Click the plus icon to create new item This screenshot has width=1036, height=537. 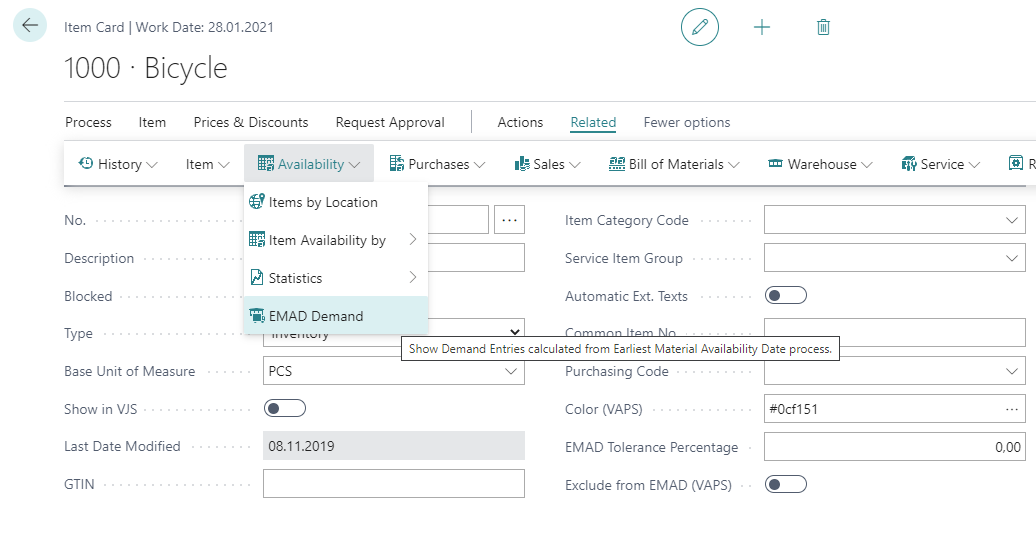tap(762, 27)
